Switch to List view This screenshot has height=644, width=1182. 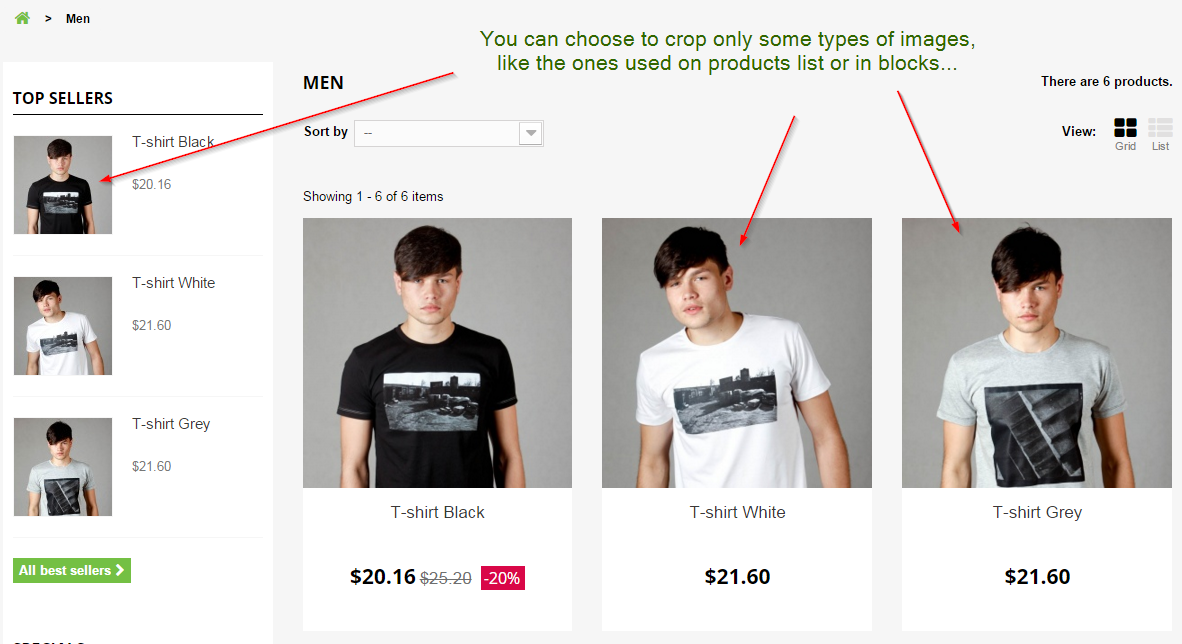click(x=1160, y=128)
